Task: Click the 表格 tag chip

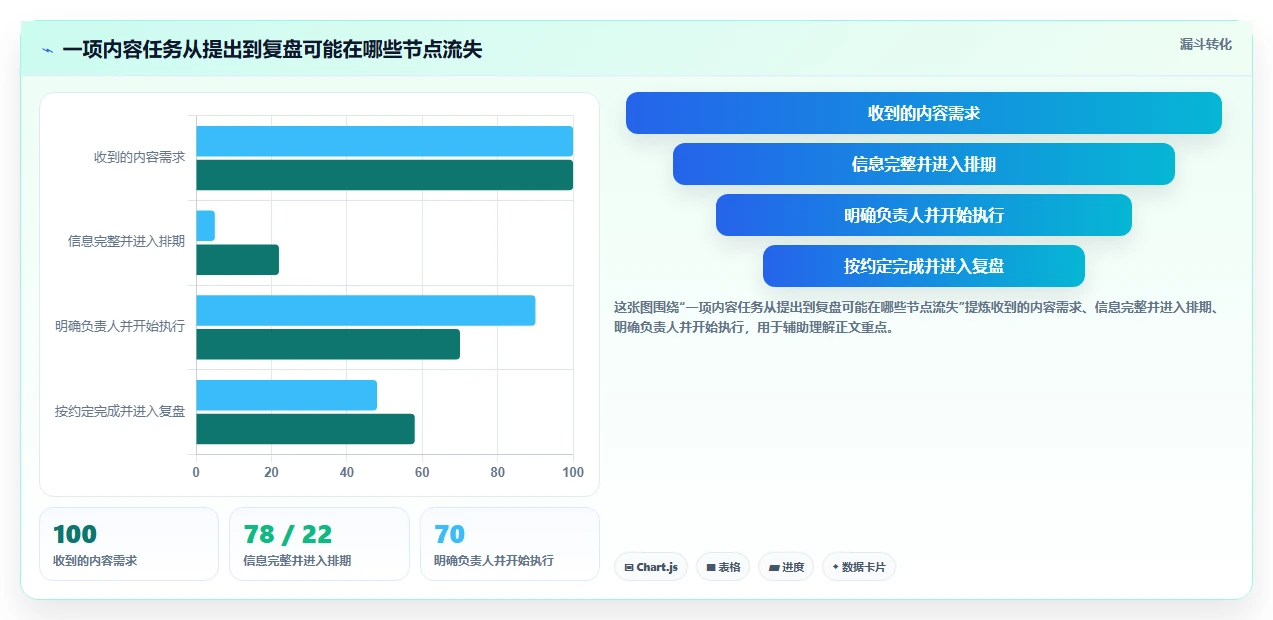Action: point(723,567)
